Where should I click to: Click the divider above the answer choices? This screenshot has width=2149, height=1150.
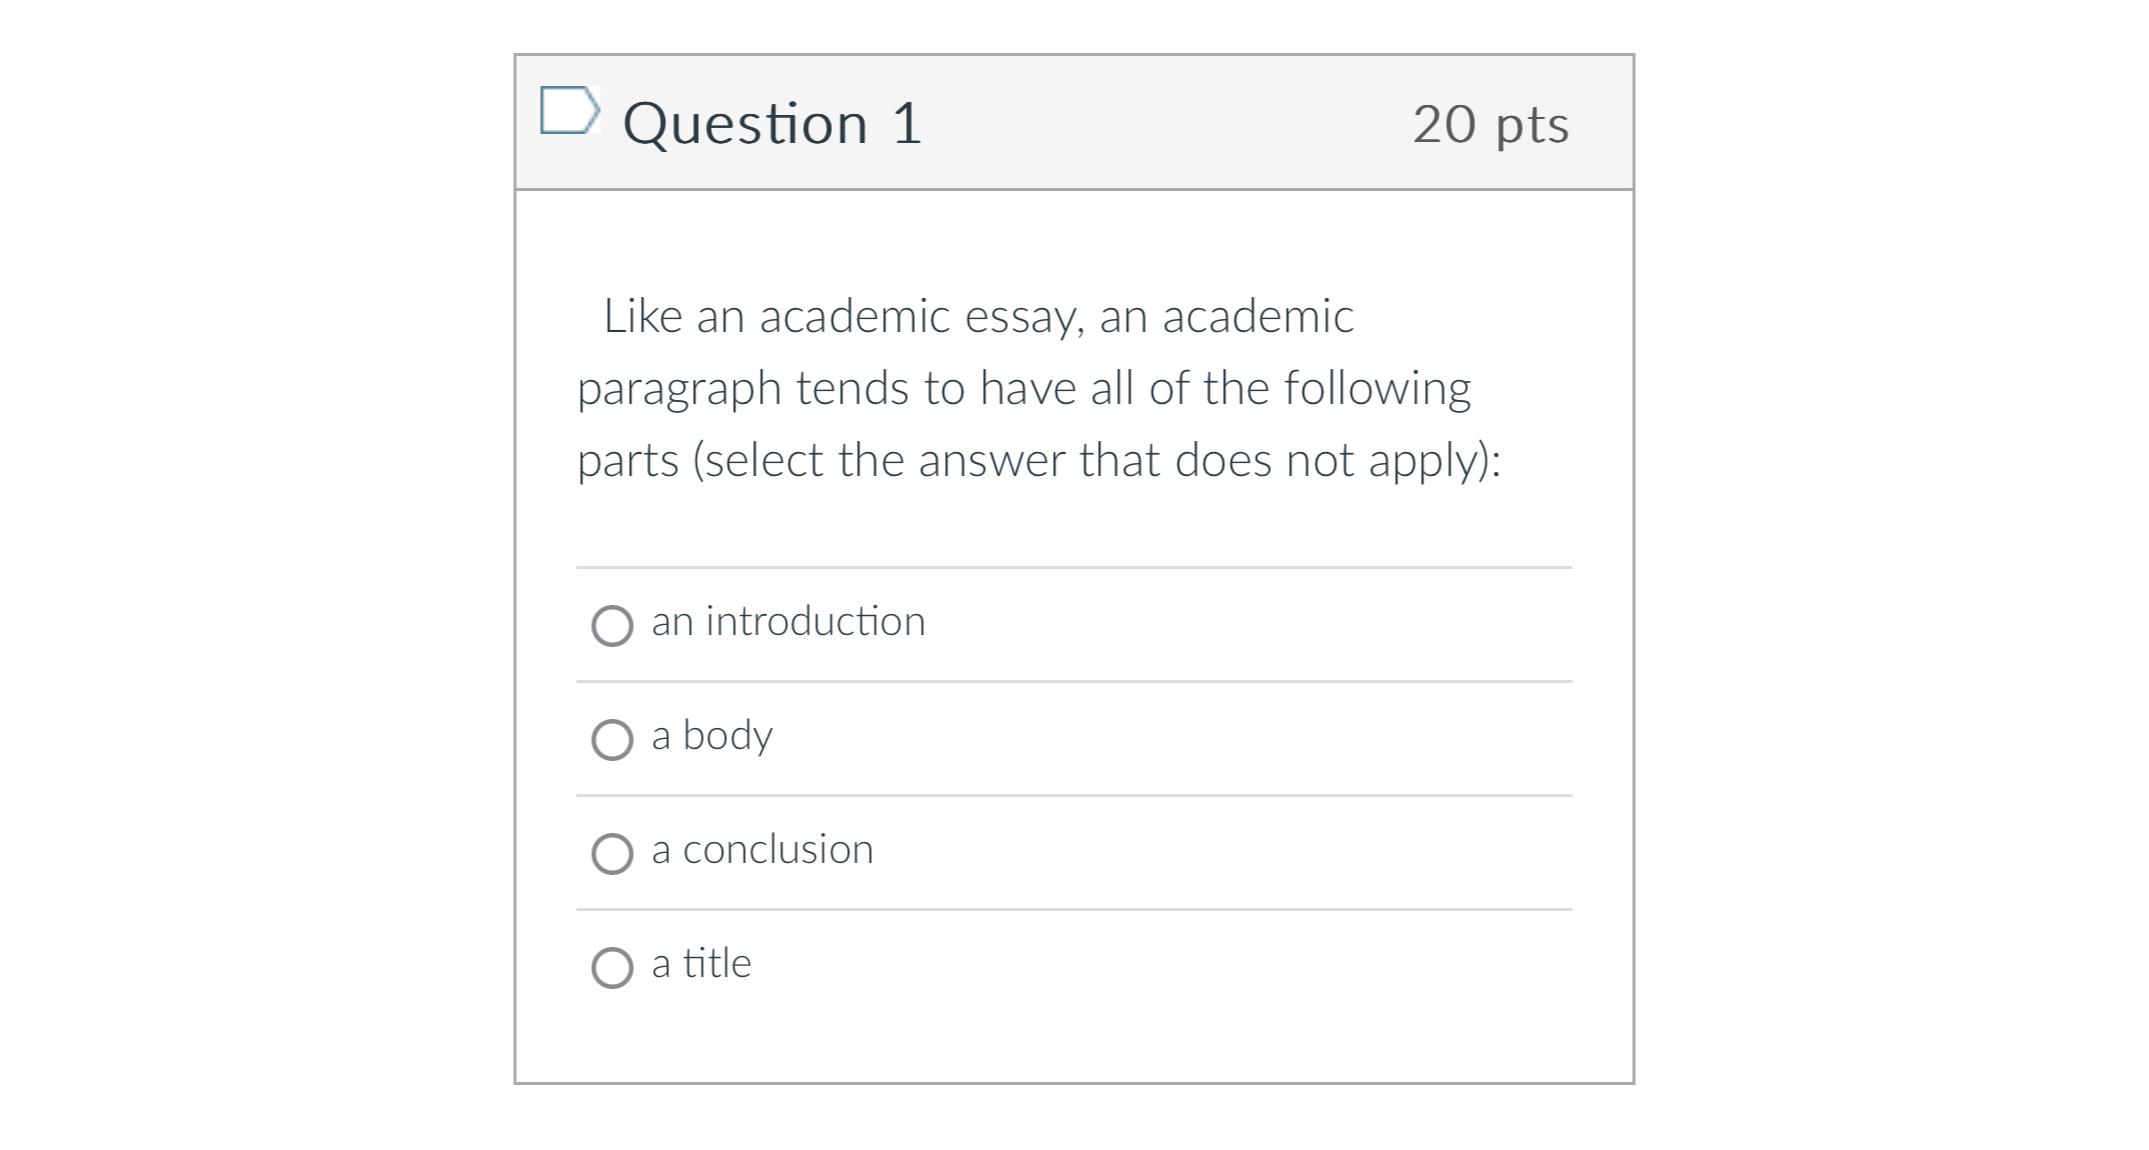click(x=1074, y=565)
